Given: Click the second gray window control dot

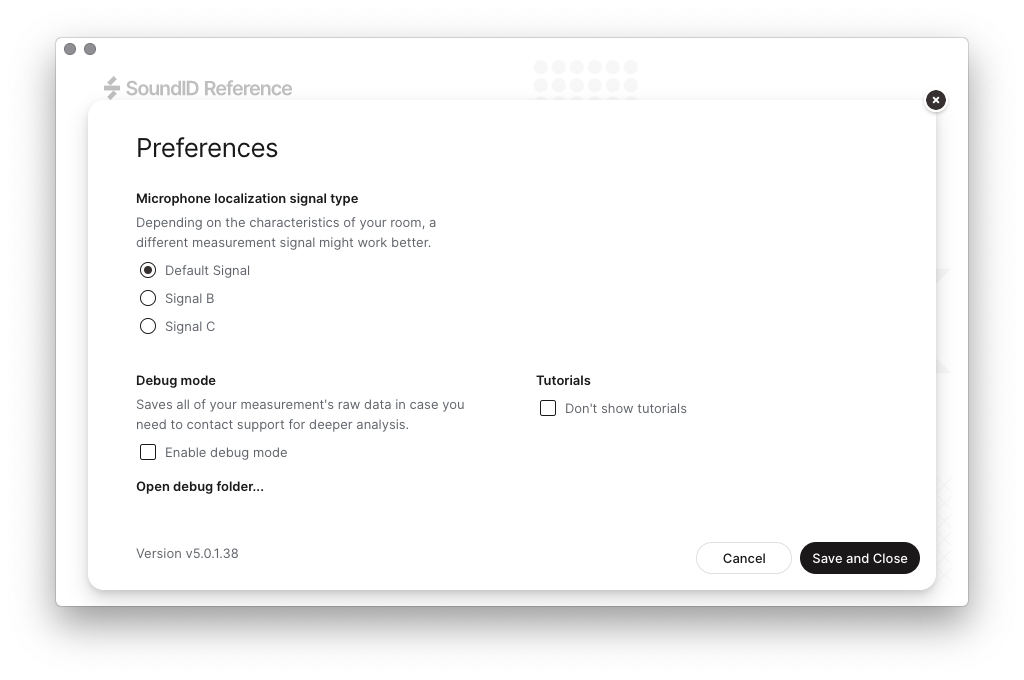Looking at the screenshot, I should coord(90,49).
